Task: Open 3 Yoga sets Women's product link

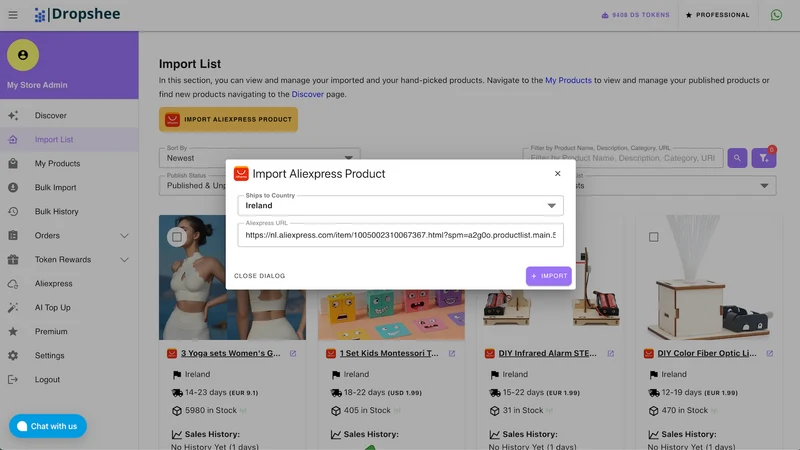Action: (231, 353)
